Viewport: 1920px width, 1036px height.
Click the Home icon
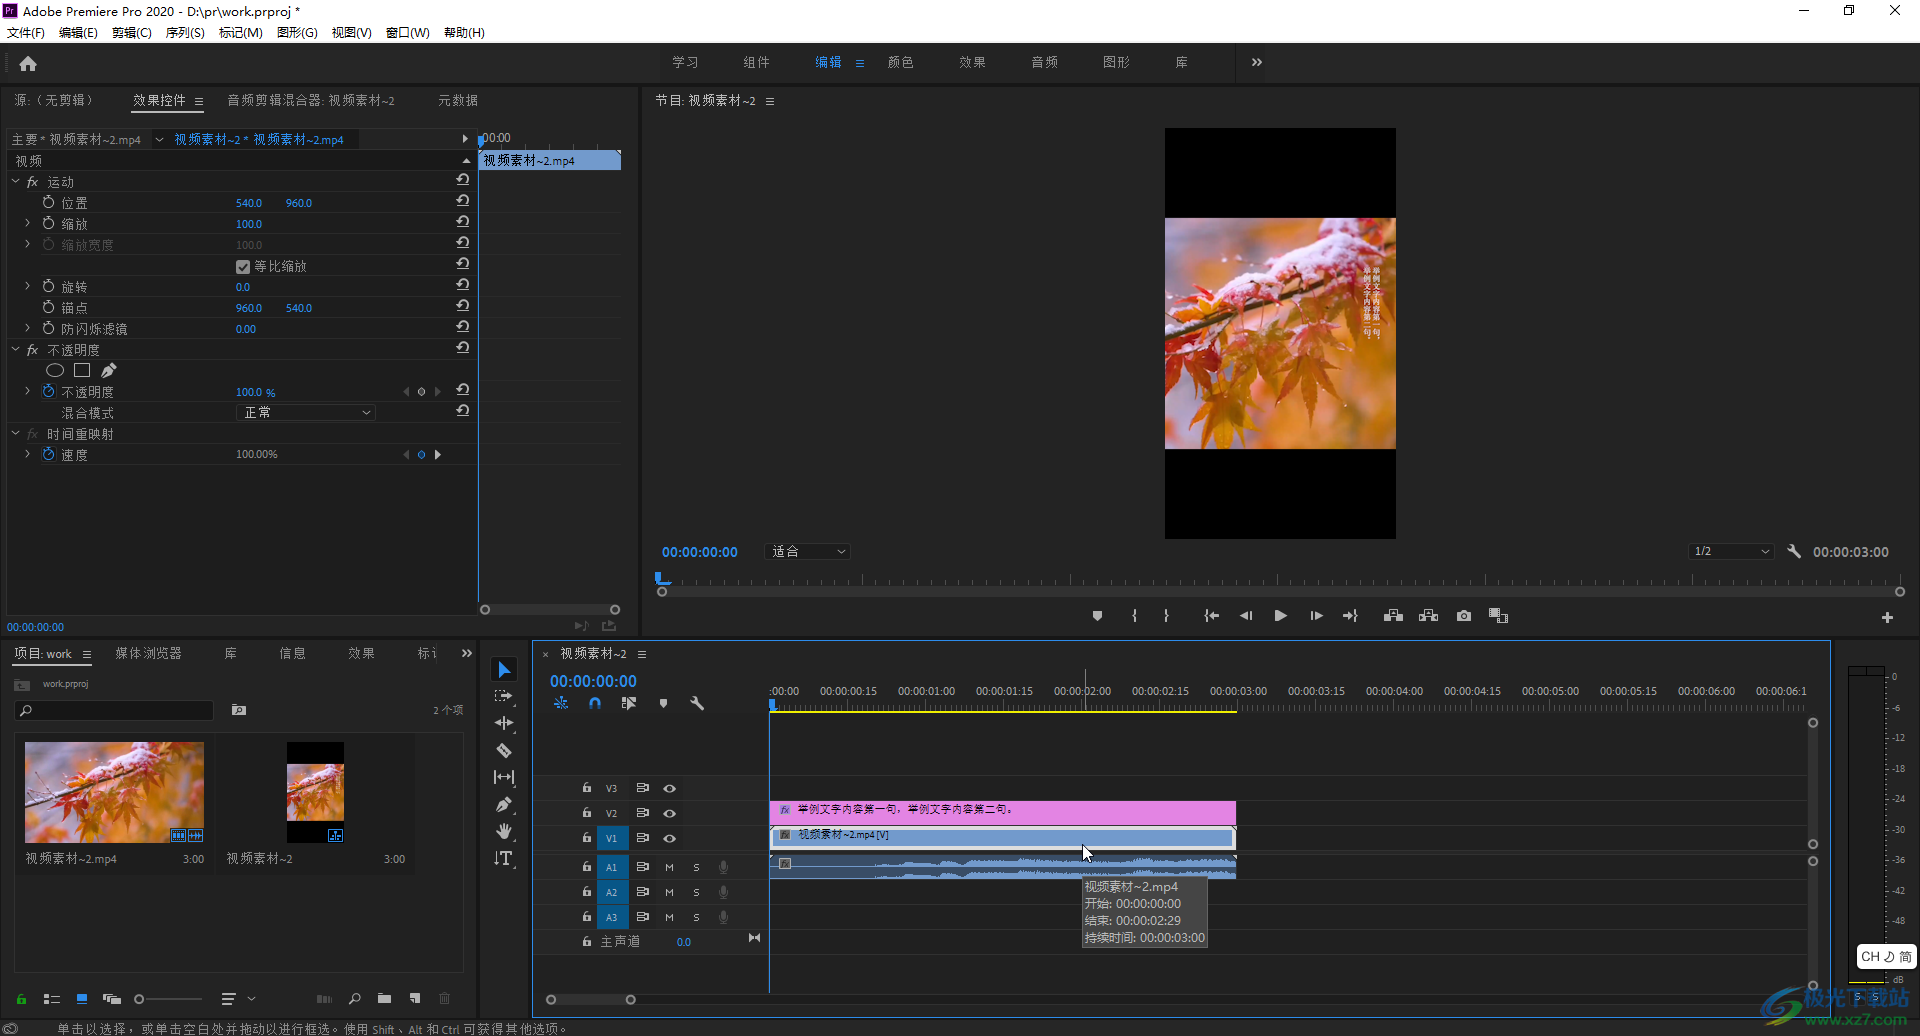(28, 64)
